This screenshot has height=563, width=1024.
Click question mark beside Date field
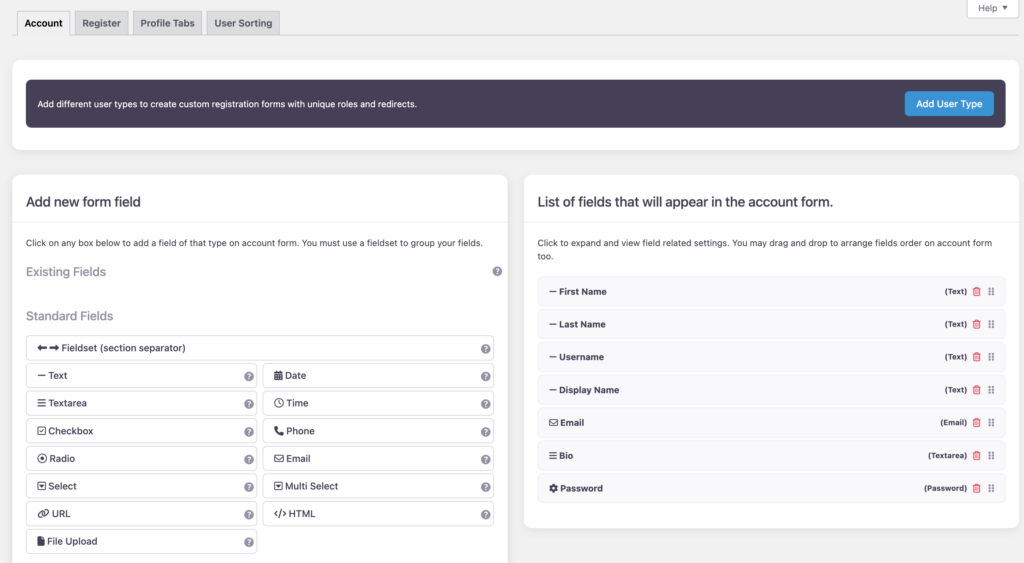486,376
